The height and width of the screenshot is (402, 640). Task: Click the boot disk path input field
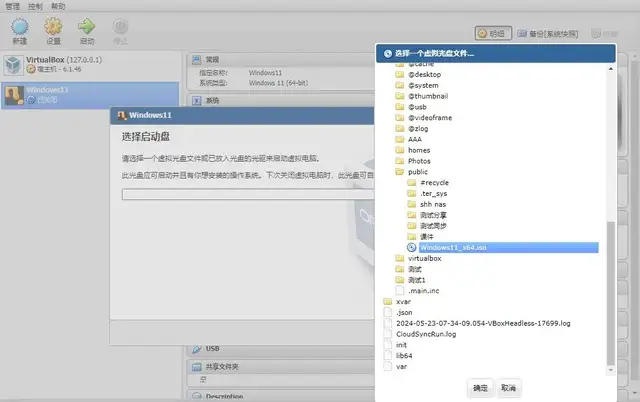(248, 194)
